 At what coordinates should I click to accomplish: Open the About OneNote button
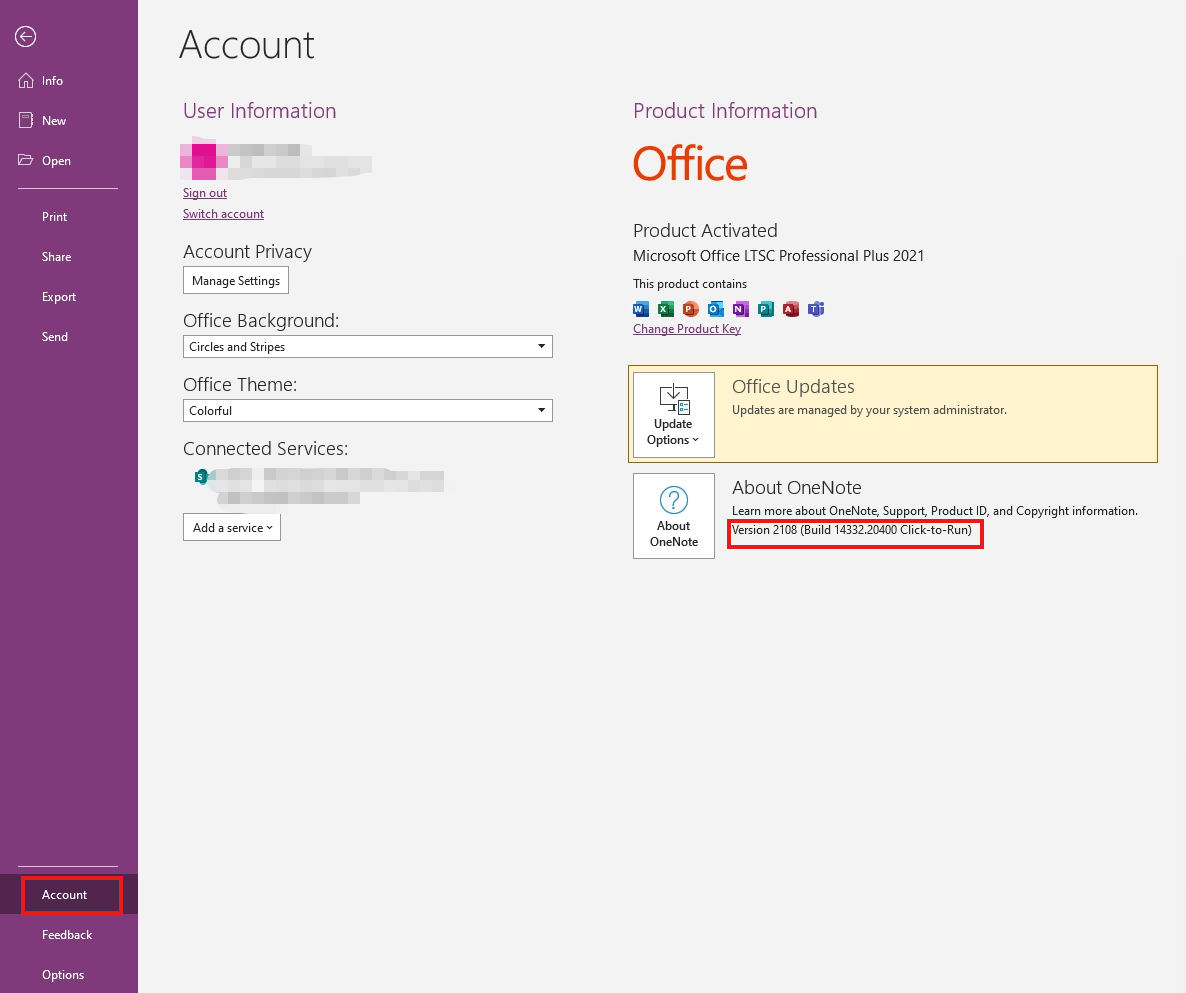(x=673, y=516)
